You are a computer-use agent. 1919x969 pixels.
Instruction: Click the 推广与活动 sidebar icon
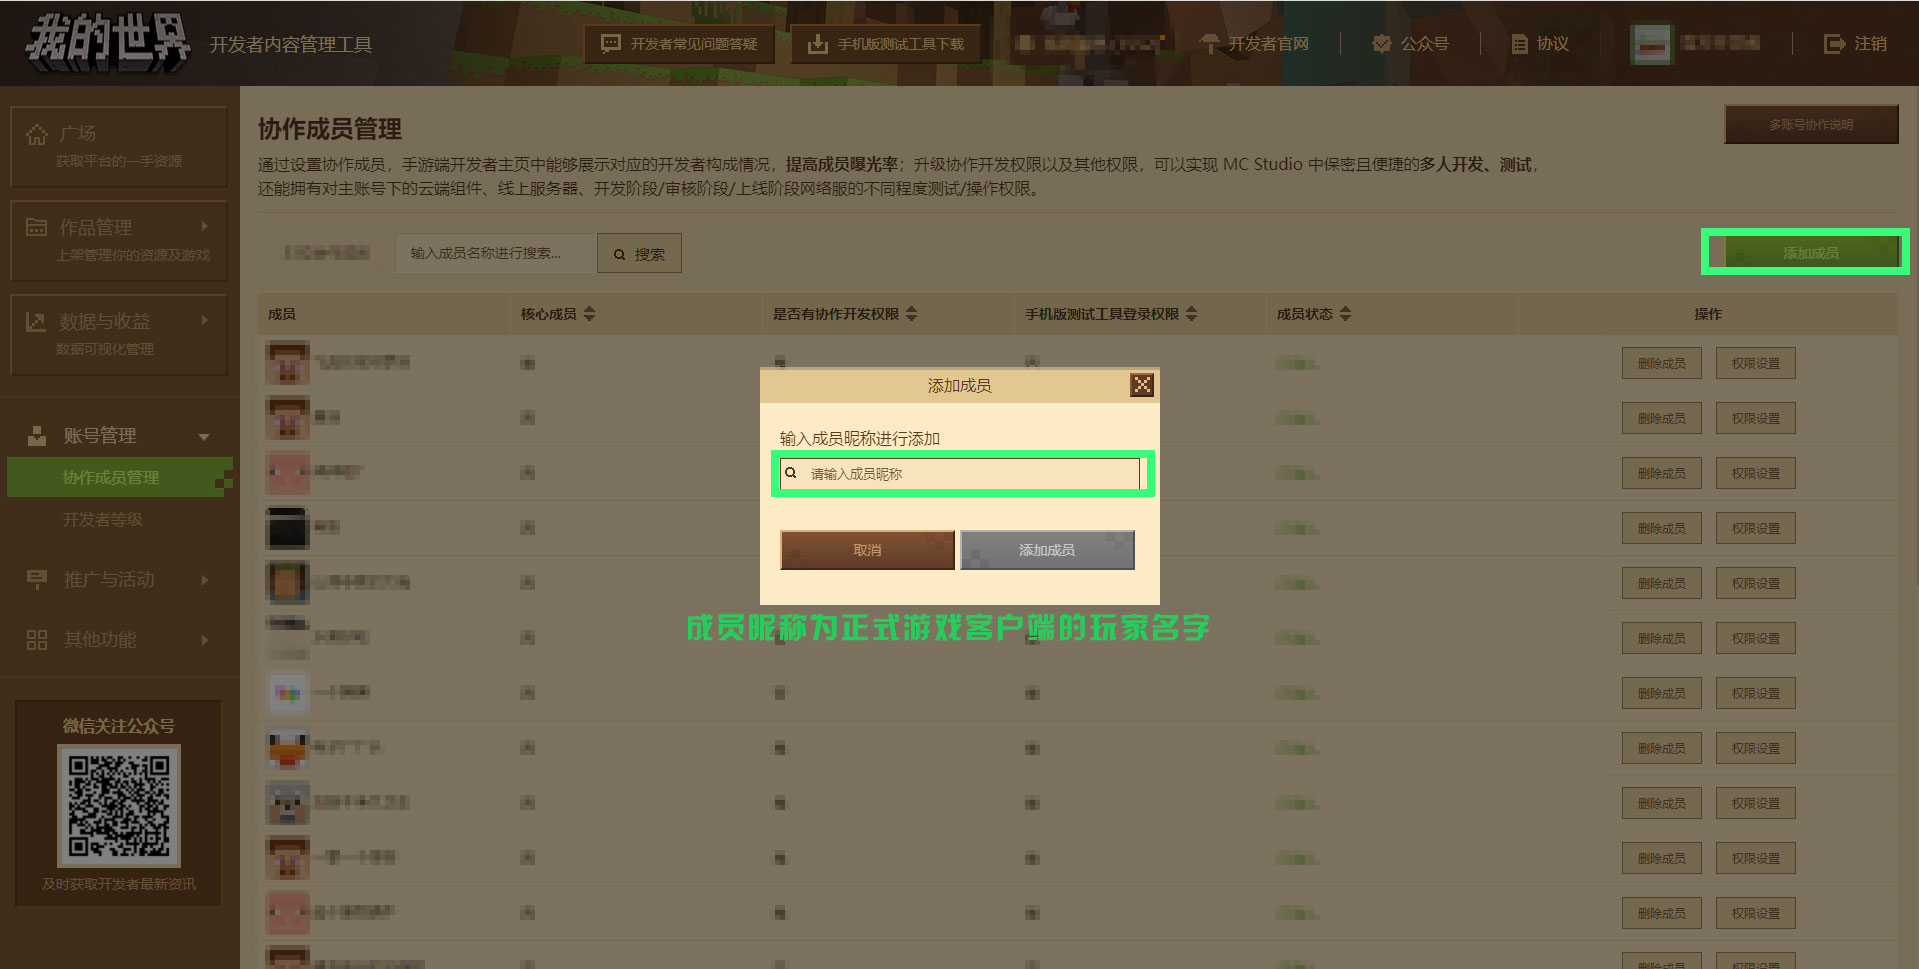[37, 579]
